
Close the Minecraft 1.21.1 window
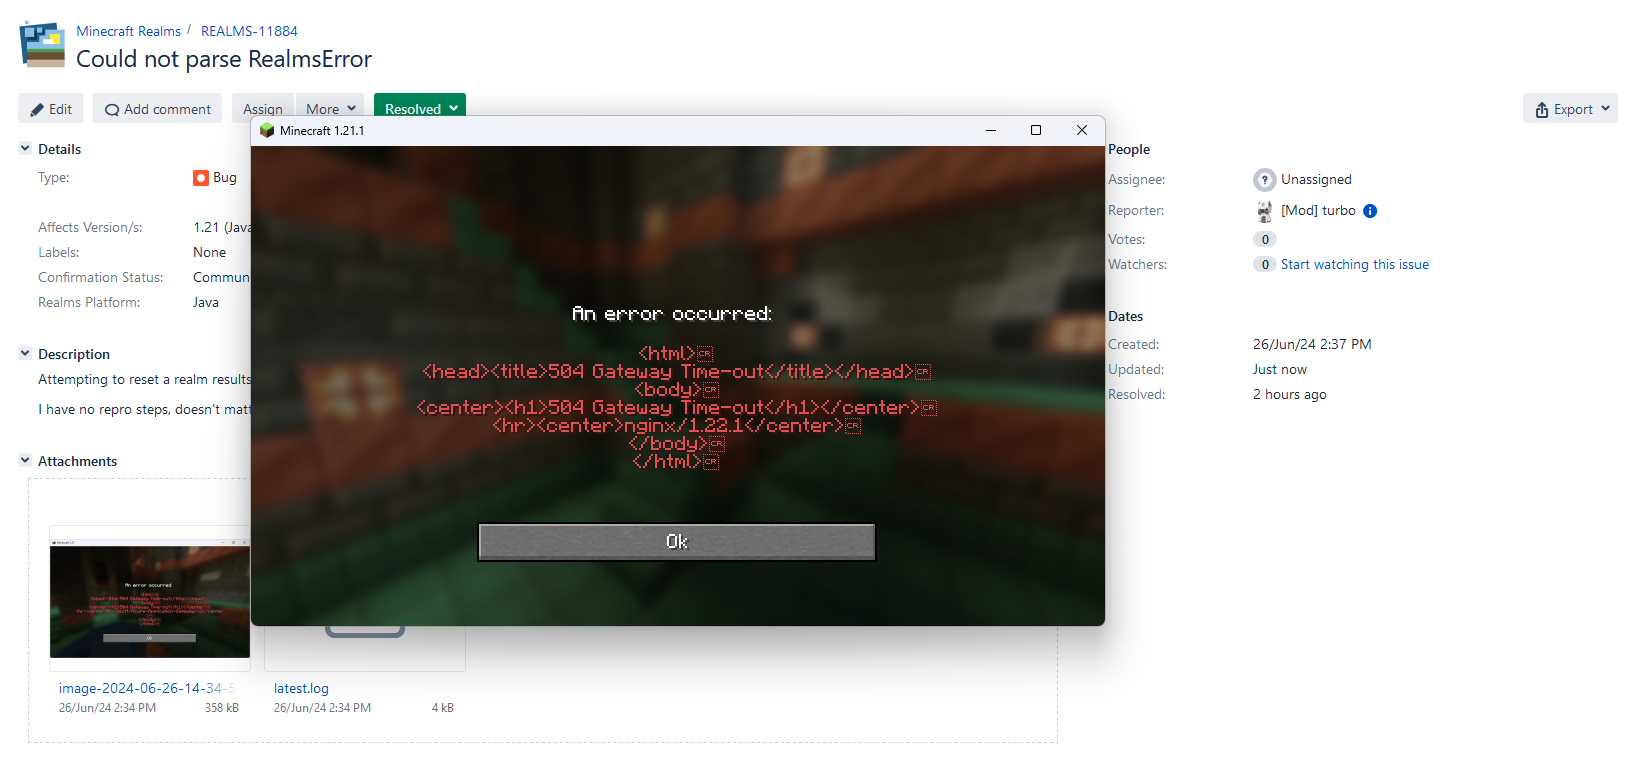pos(1082,131)
